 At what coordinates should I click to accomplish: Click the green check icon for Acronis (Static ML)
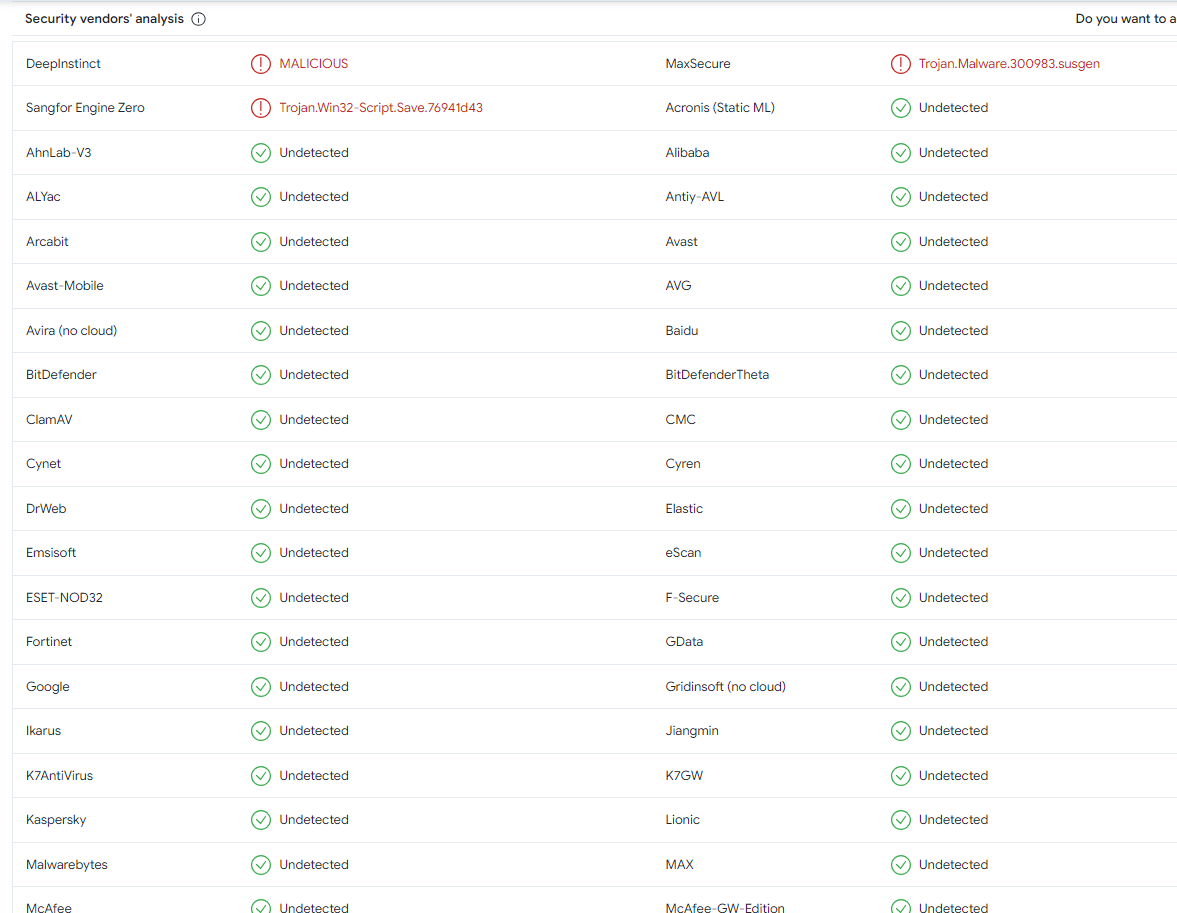(x=901, y=108)
